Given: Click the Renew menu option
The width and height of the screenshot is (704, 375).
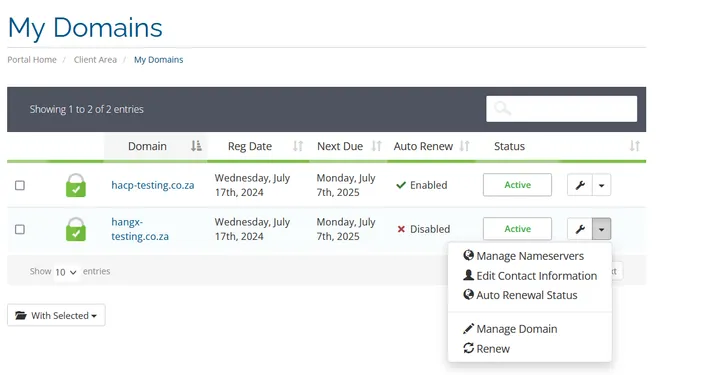Looking at the screenshot, I should [486, 349].
